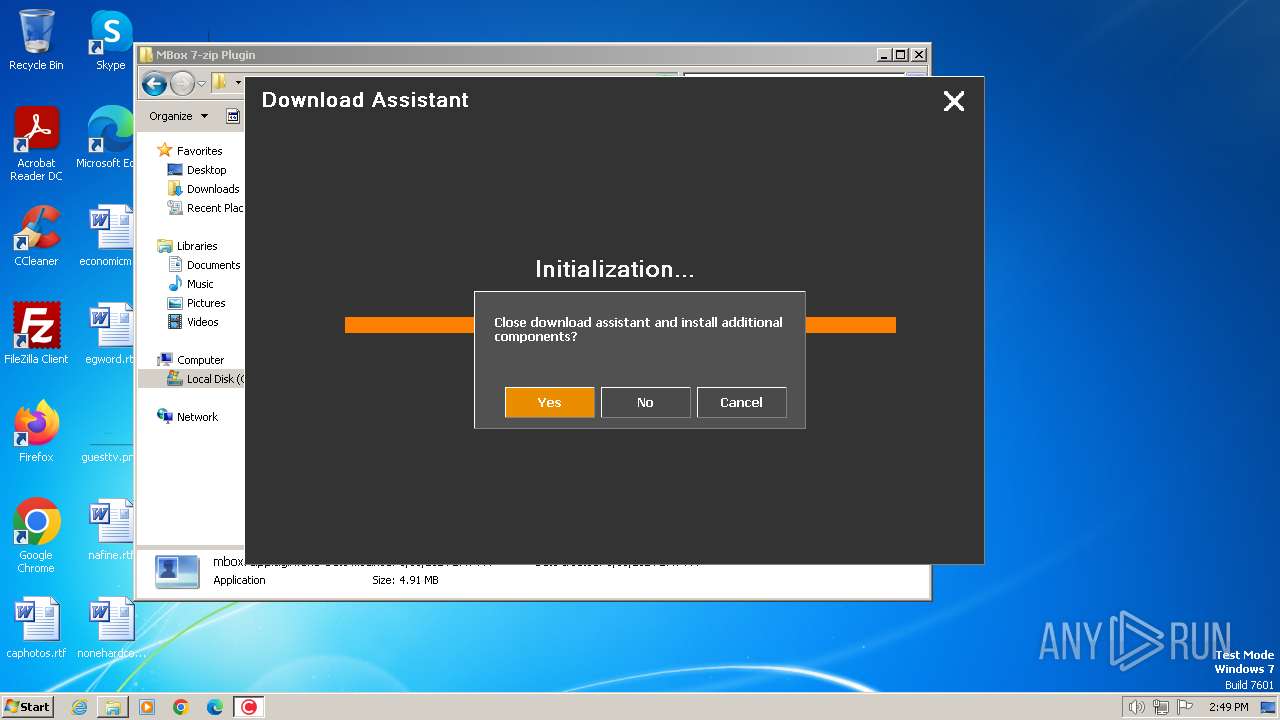
Task: Open Downloads in Favorites
Action: (203, 189)
